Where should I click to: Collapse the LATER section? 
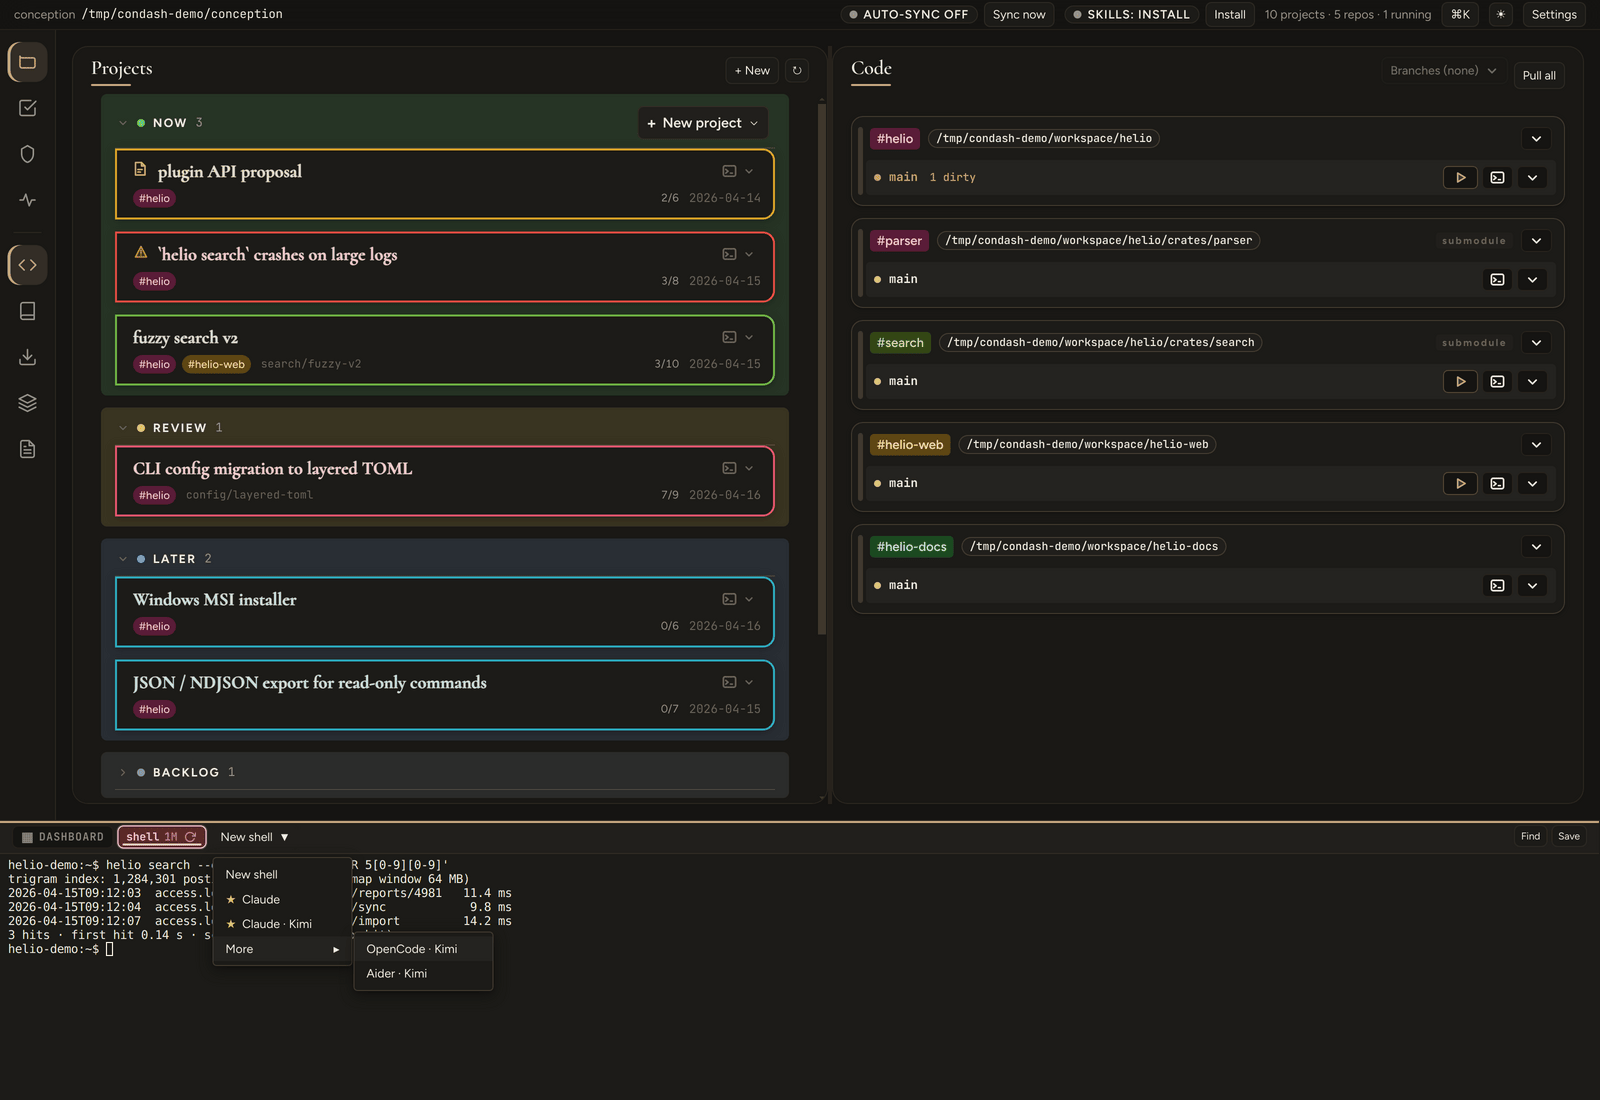pos(123,559)
